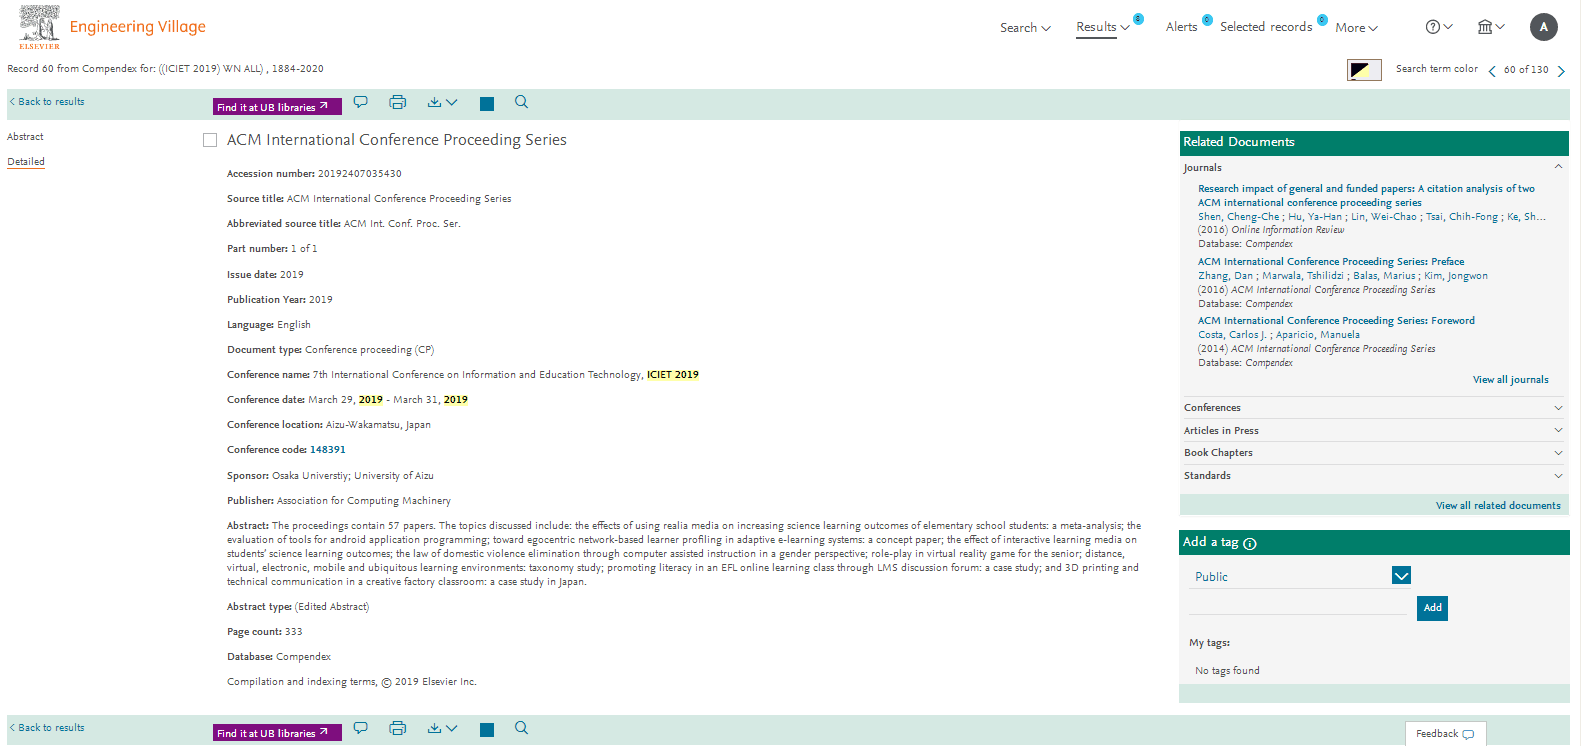Click the top toolbar blue square icon

tap(487, 104)
